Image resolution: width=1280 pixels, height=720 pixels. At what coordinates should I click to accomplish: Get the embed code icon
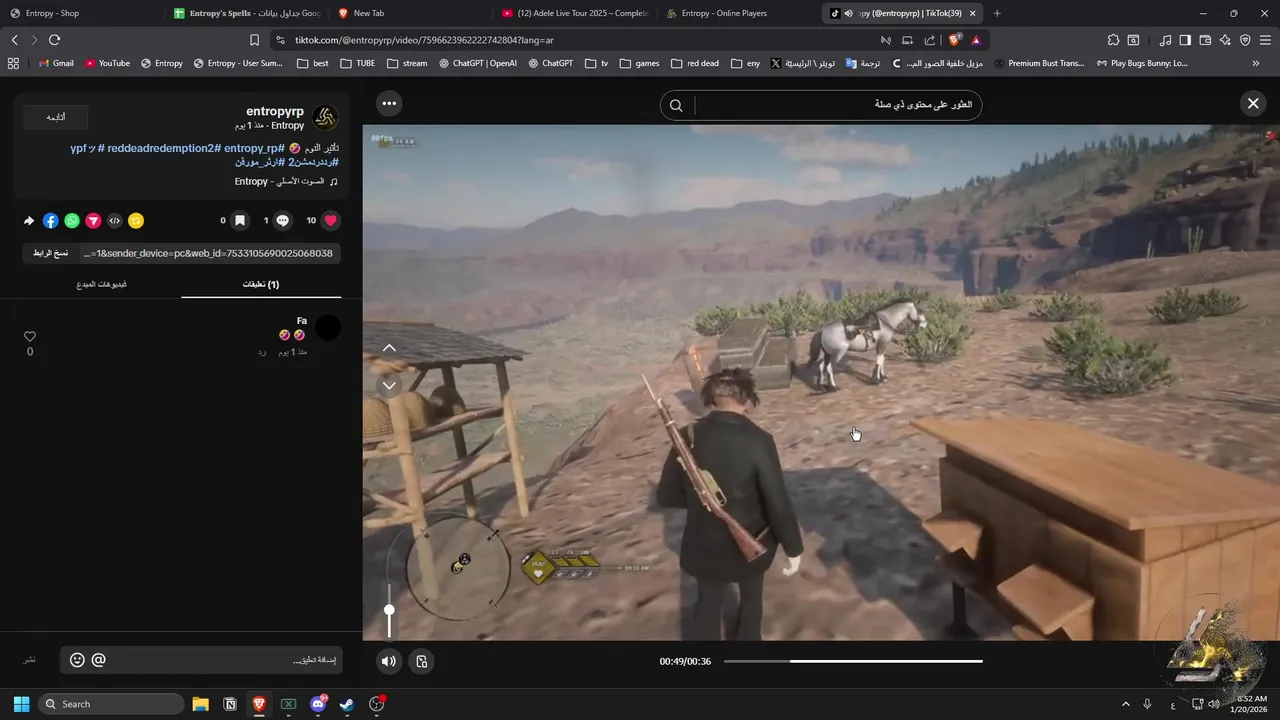tap(115, 221)
